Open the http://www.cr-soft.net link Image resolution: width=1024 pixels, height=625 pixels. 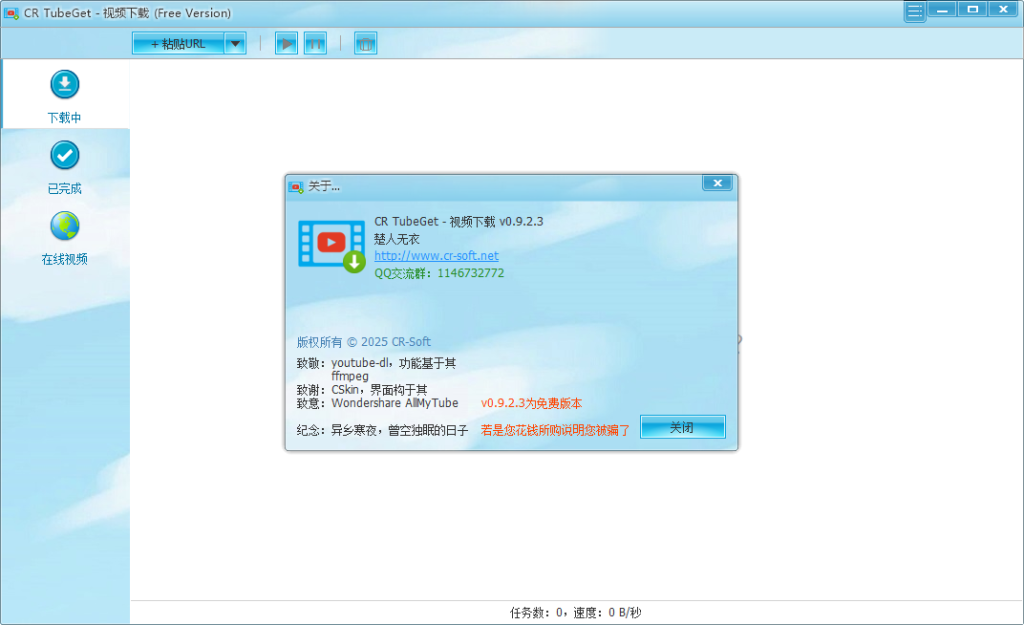click(436, 255)
